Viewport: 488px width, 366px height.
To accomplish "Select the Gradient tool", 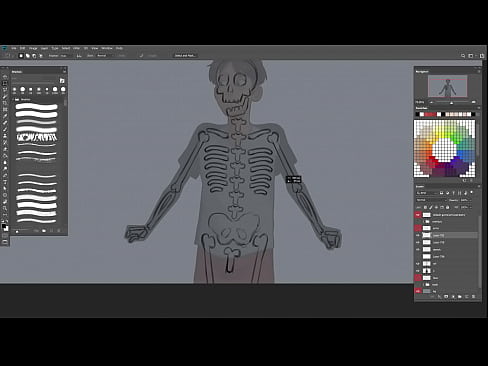I will (x=5, y=156).
